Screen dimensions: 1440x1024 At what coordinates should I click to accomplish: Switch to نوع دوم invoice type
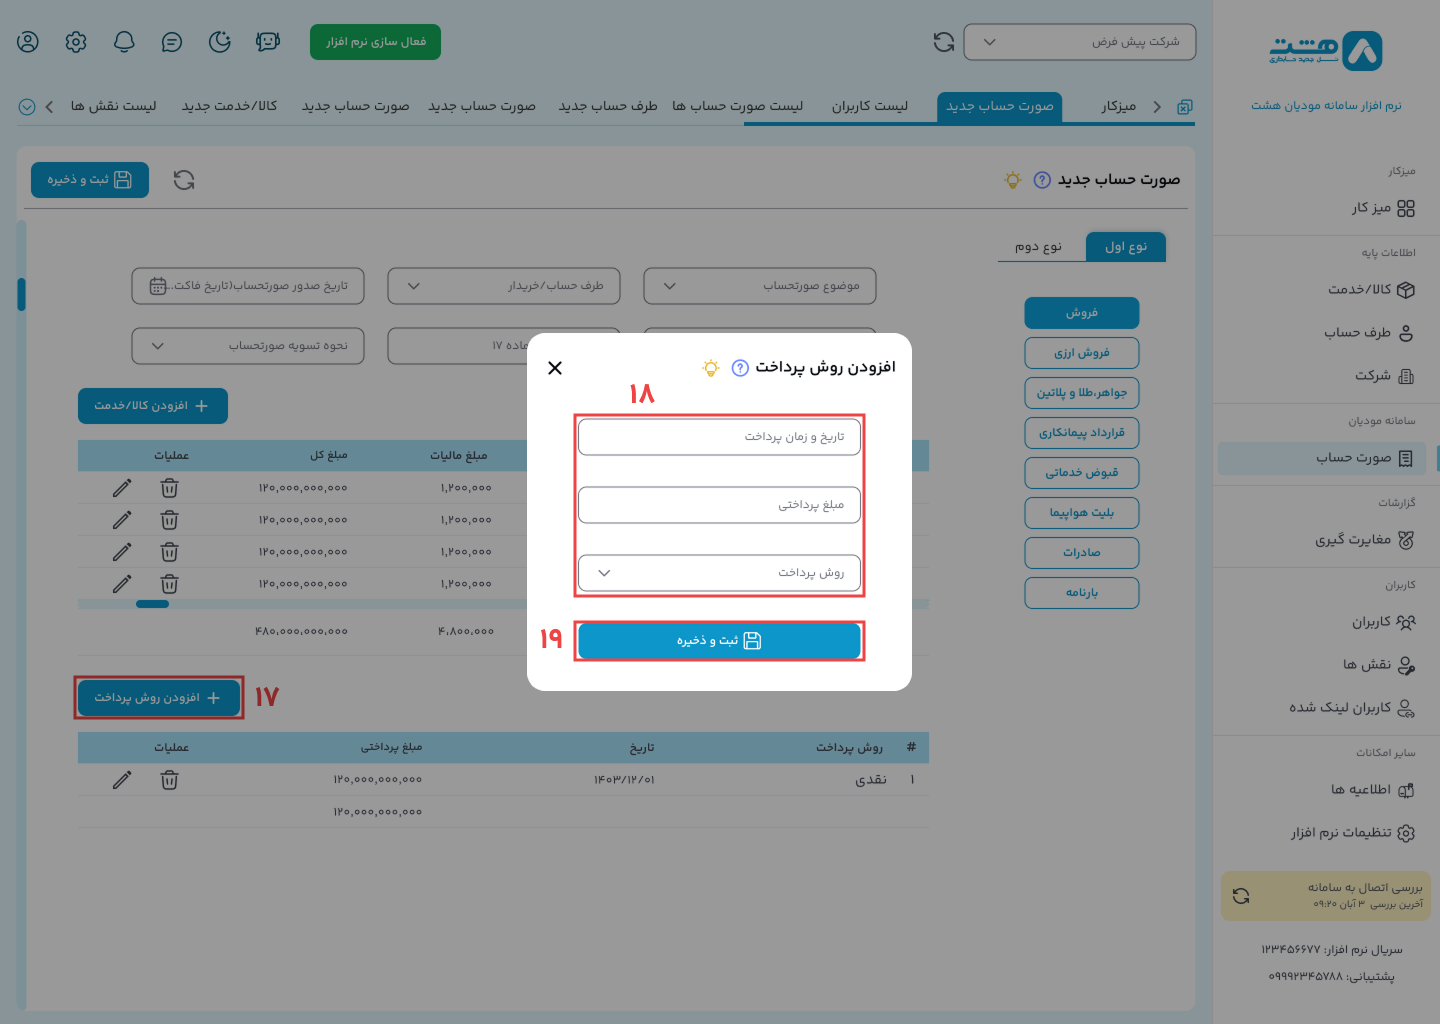(1042, 246)
